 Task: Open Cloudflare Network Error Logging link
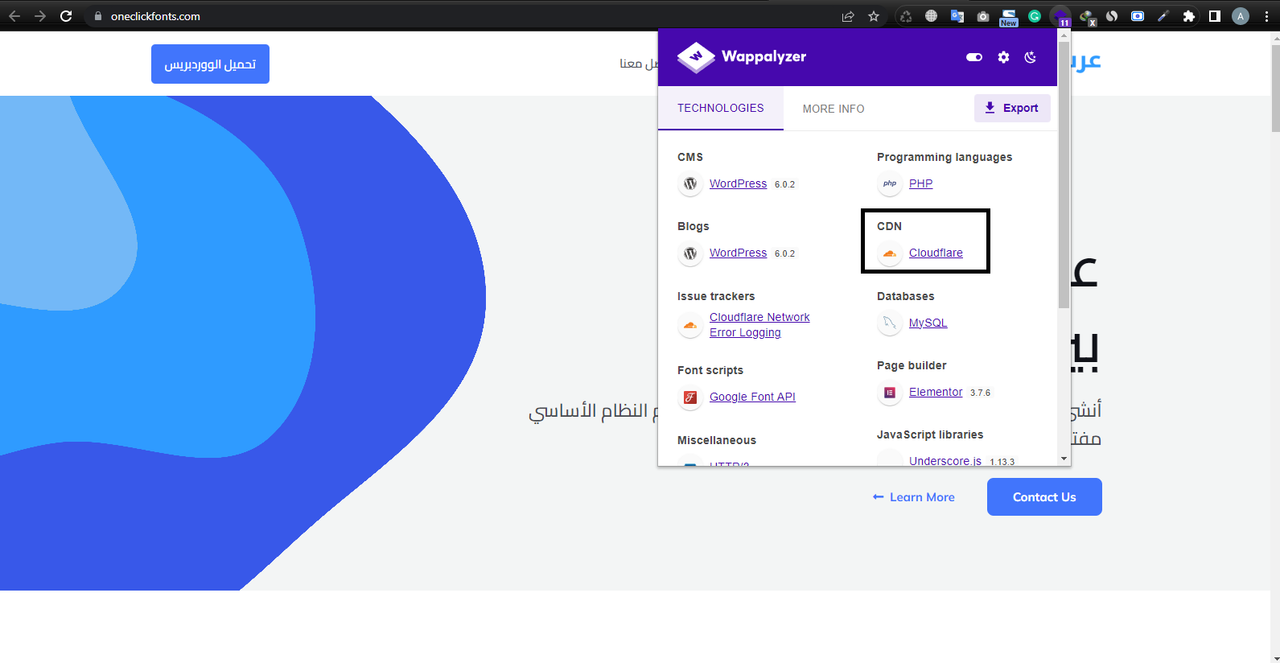(x=759, y=325)
